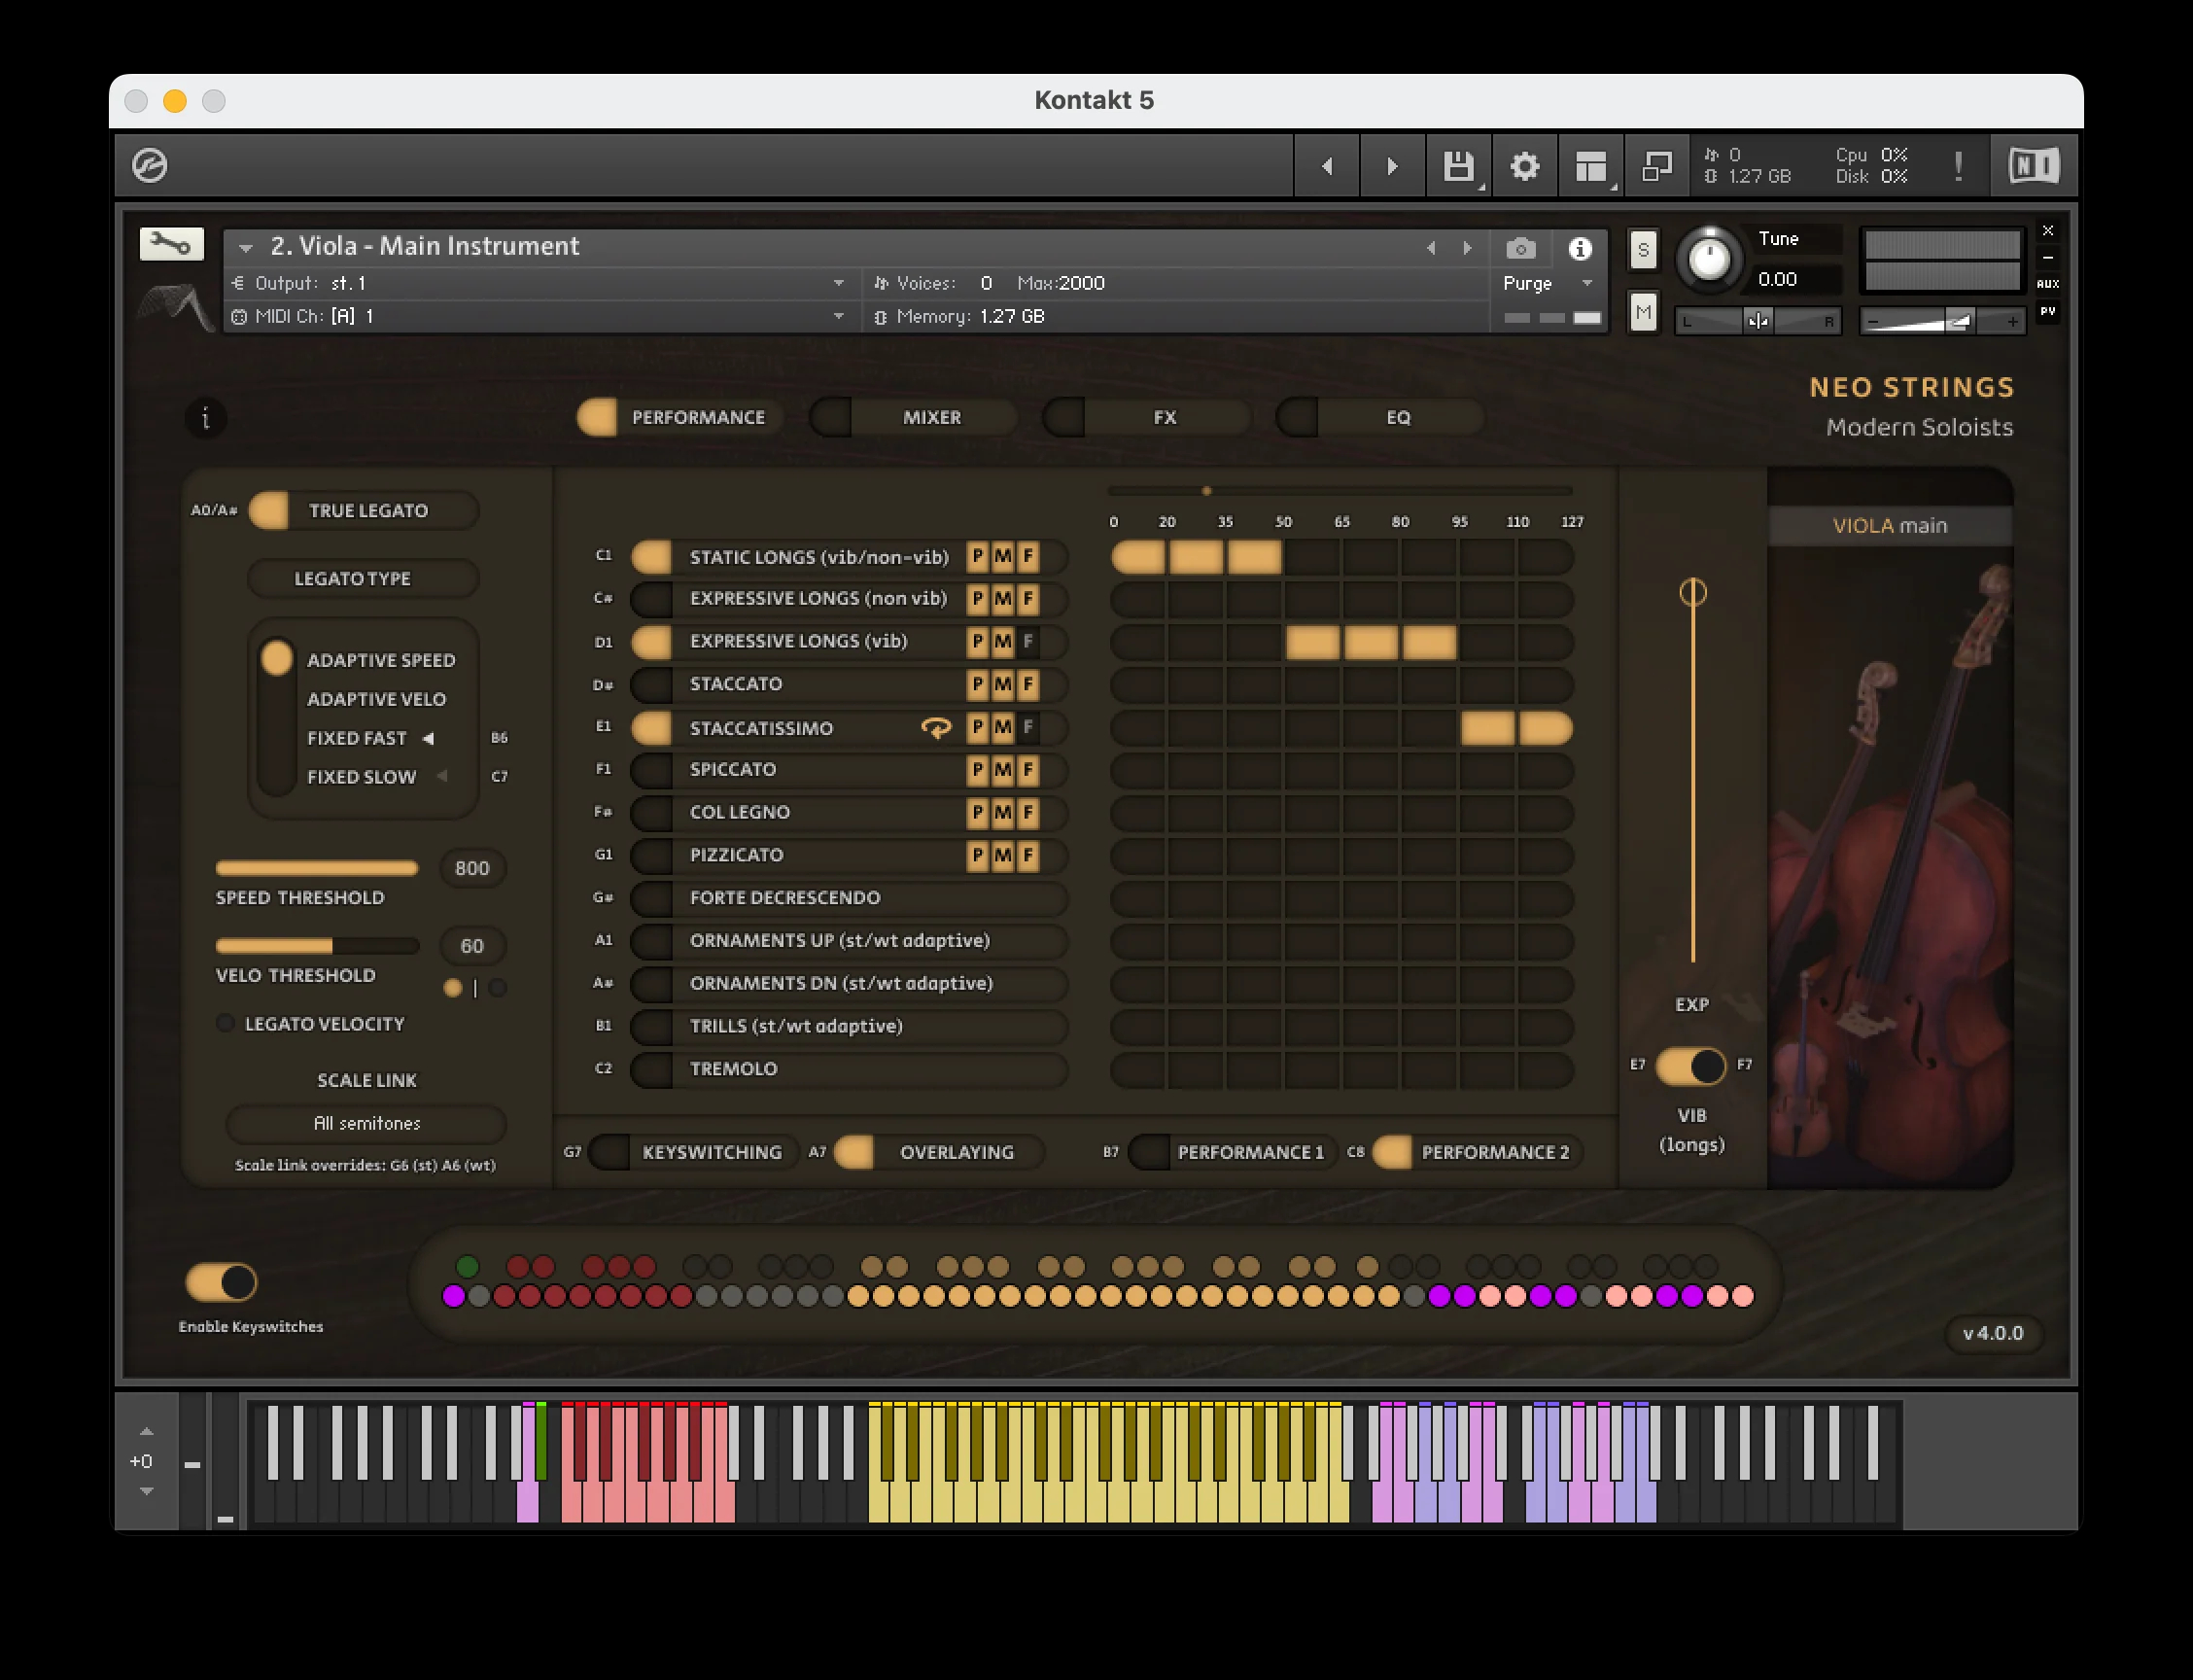Select the P dynamic for STATIC LONGS
Image resolution: width=2193 pixels, height=1680 pixels.
point(977,557)
